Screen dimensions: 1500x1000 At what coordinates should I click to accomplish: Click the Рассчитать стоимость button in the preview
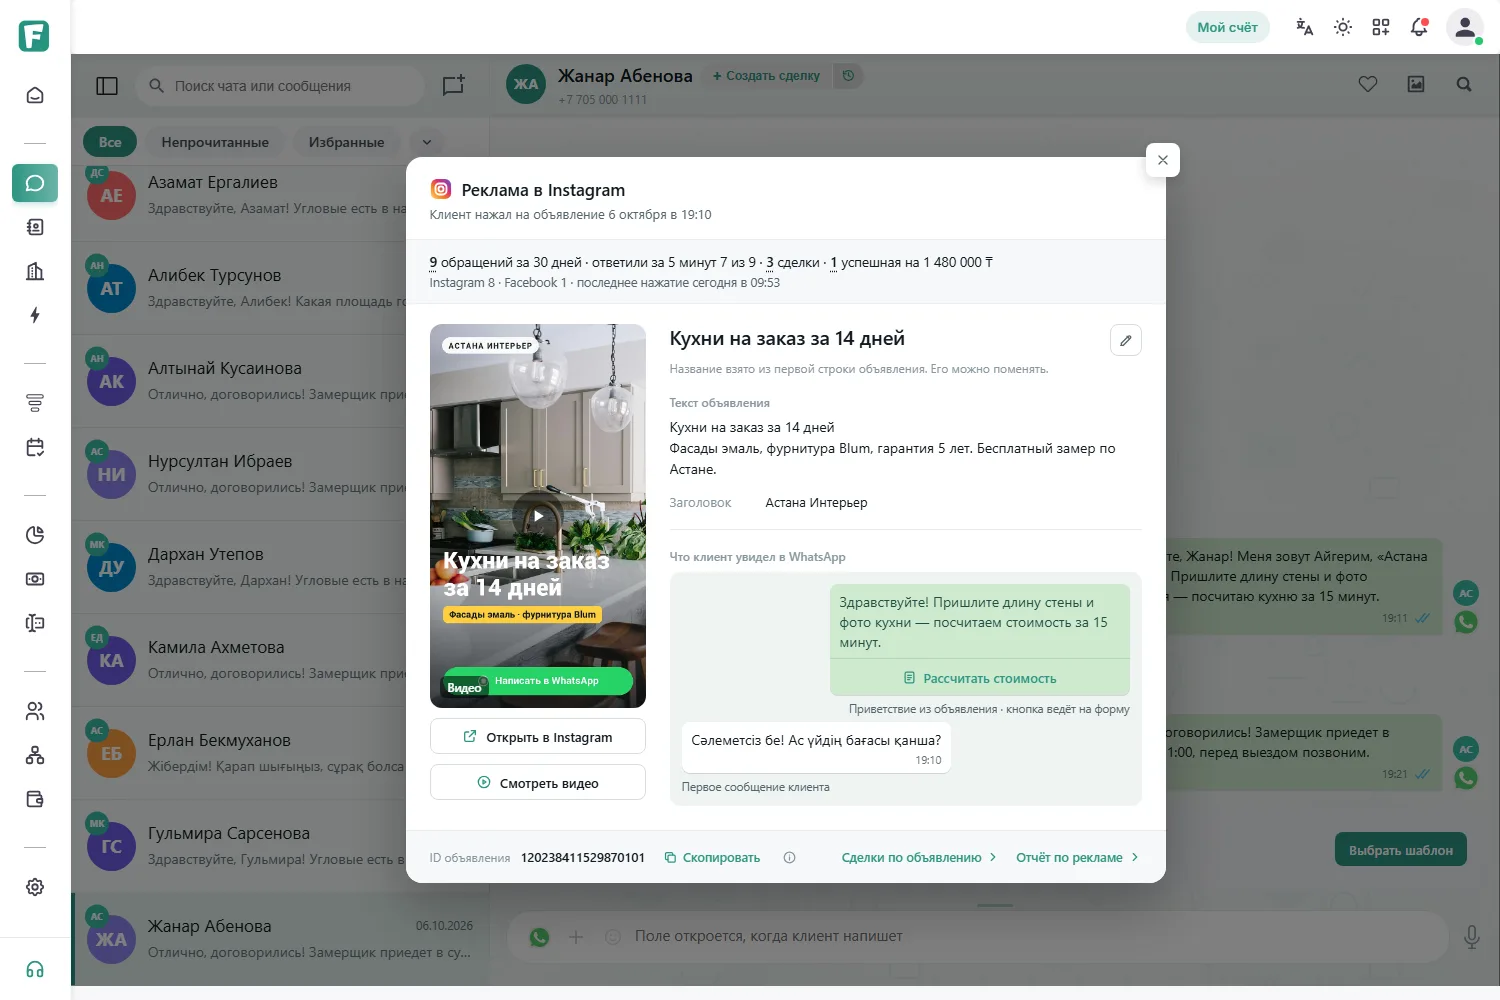coord(980,678)
